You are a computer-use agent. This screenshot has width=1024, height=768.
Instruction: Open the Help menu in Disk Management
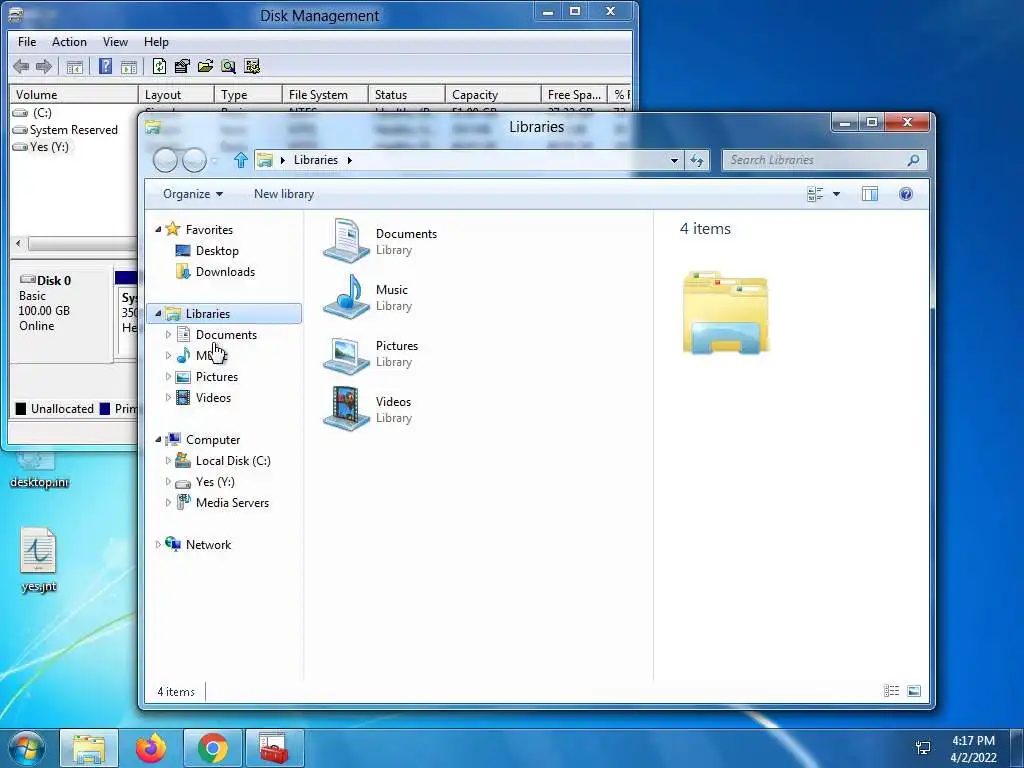(156, 42)
